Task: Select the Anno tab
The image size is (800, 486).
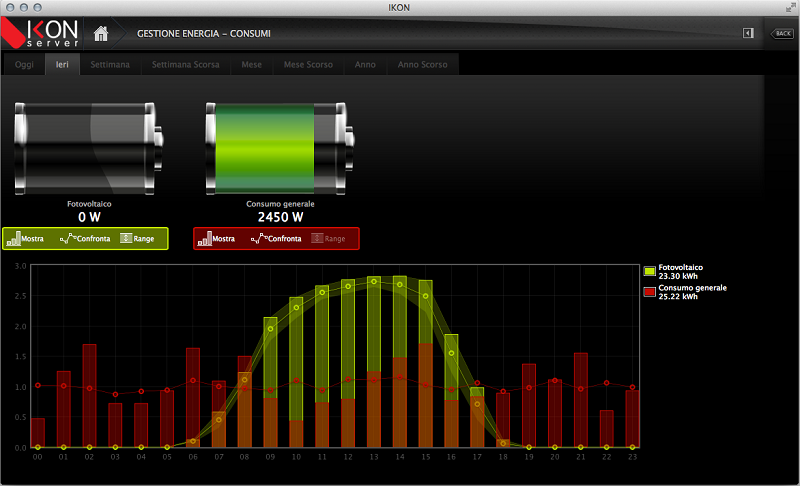Action: [365, 64]
